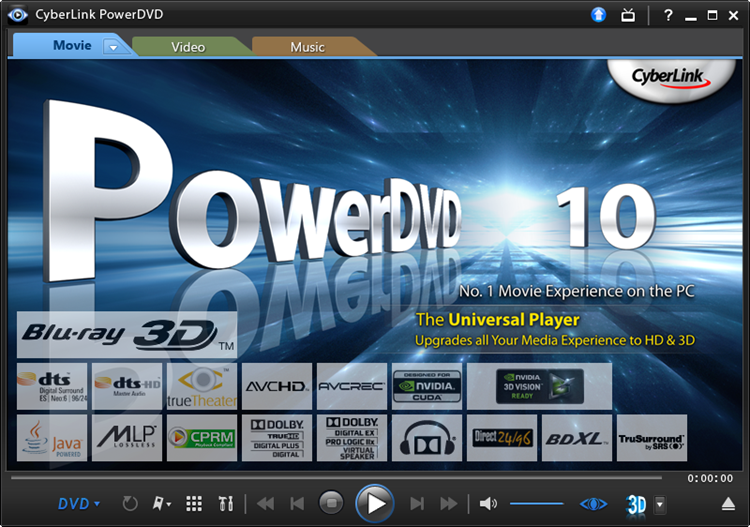
Task: Open the grid menu icon
Action: (194, 504)
